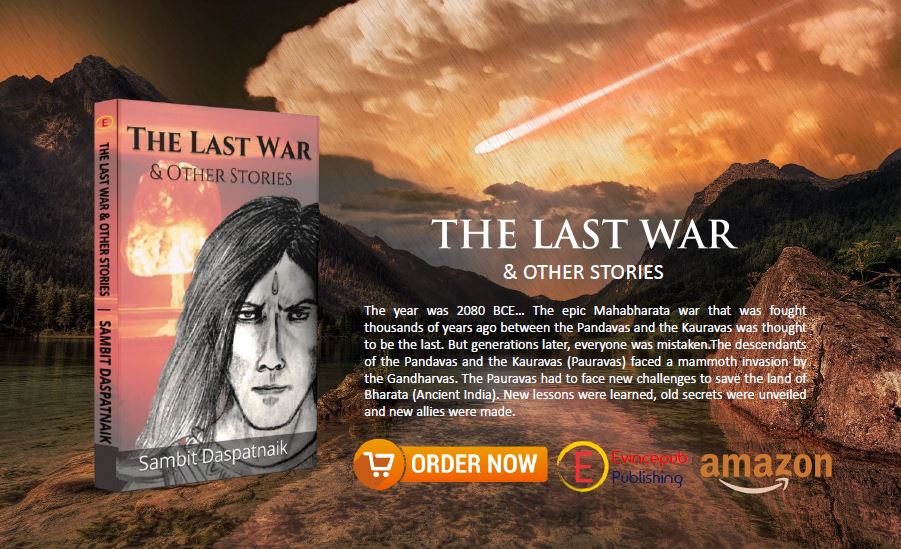Click the Evincepub Publishing text
This screenshot has width=901, height=549.
point(649,467)
